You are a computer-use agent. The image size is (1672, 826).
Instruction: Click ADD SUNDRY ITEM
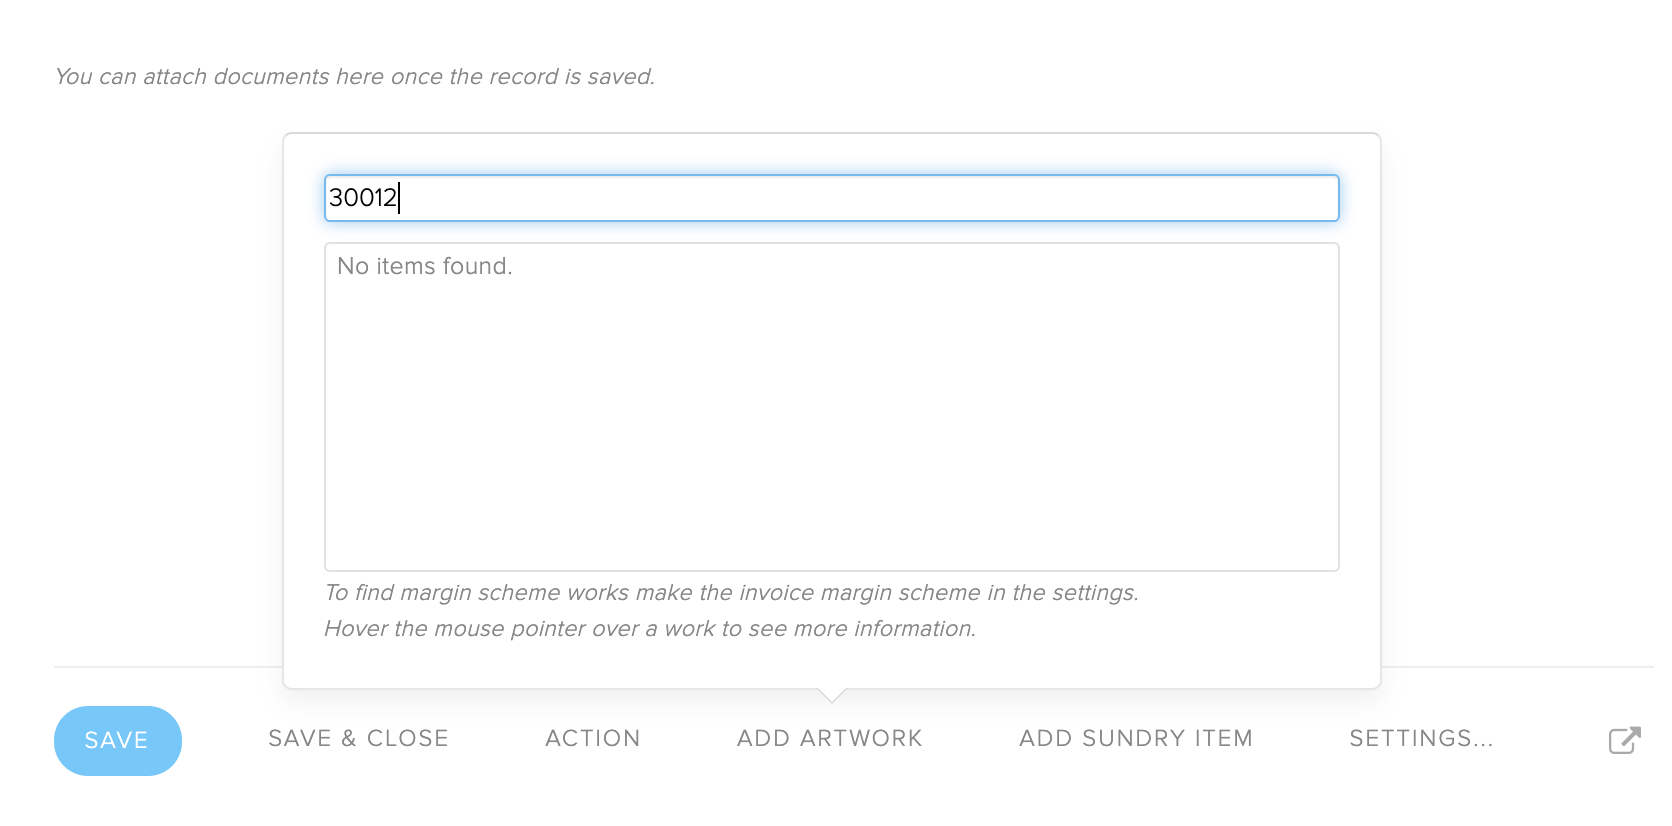(x=1136, y=739)
